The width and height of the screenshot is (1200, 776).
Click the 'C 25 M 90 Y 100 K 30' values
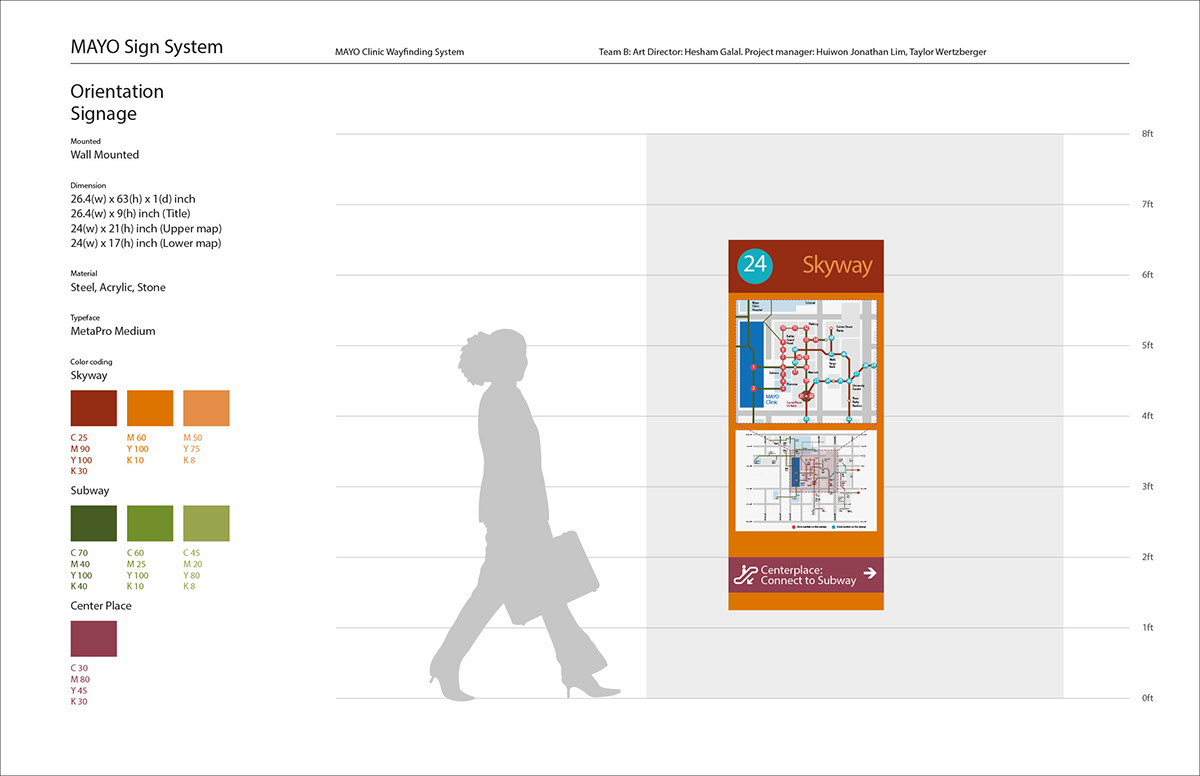tap(82, 454)
